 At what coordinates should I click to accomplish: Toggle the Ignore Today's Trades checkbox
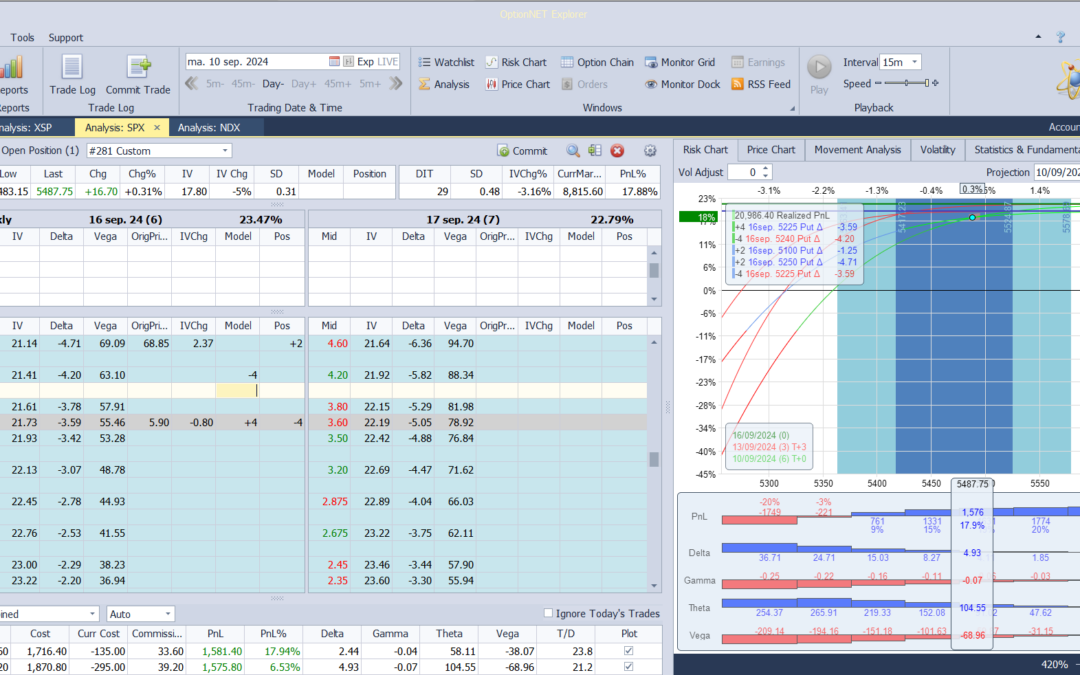[x=548, y=613]
